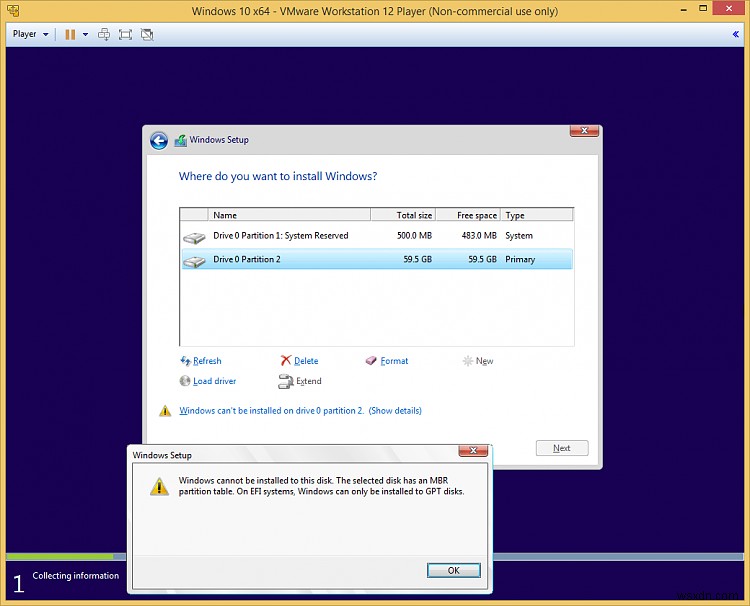Sort by the Total size column header
This screenshot has height=606, width=750.
pyautogui.click(x=403, y=215)
